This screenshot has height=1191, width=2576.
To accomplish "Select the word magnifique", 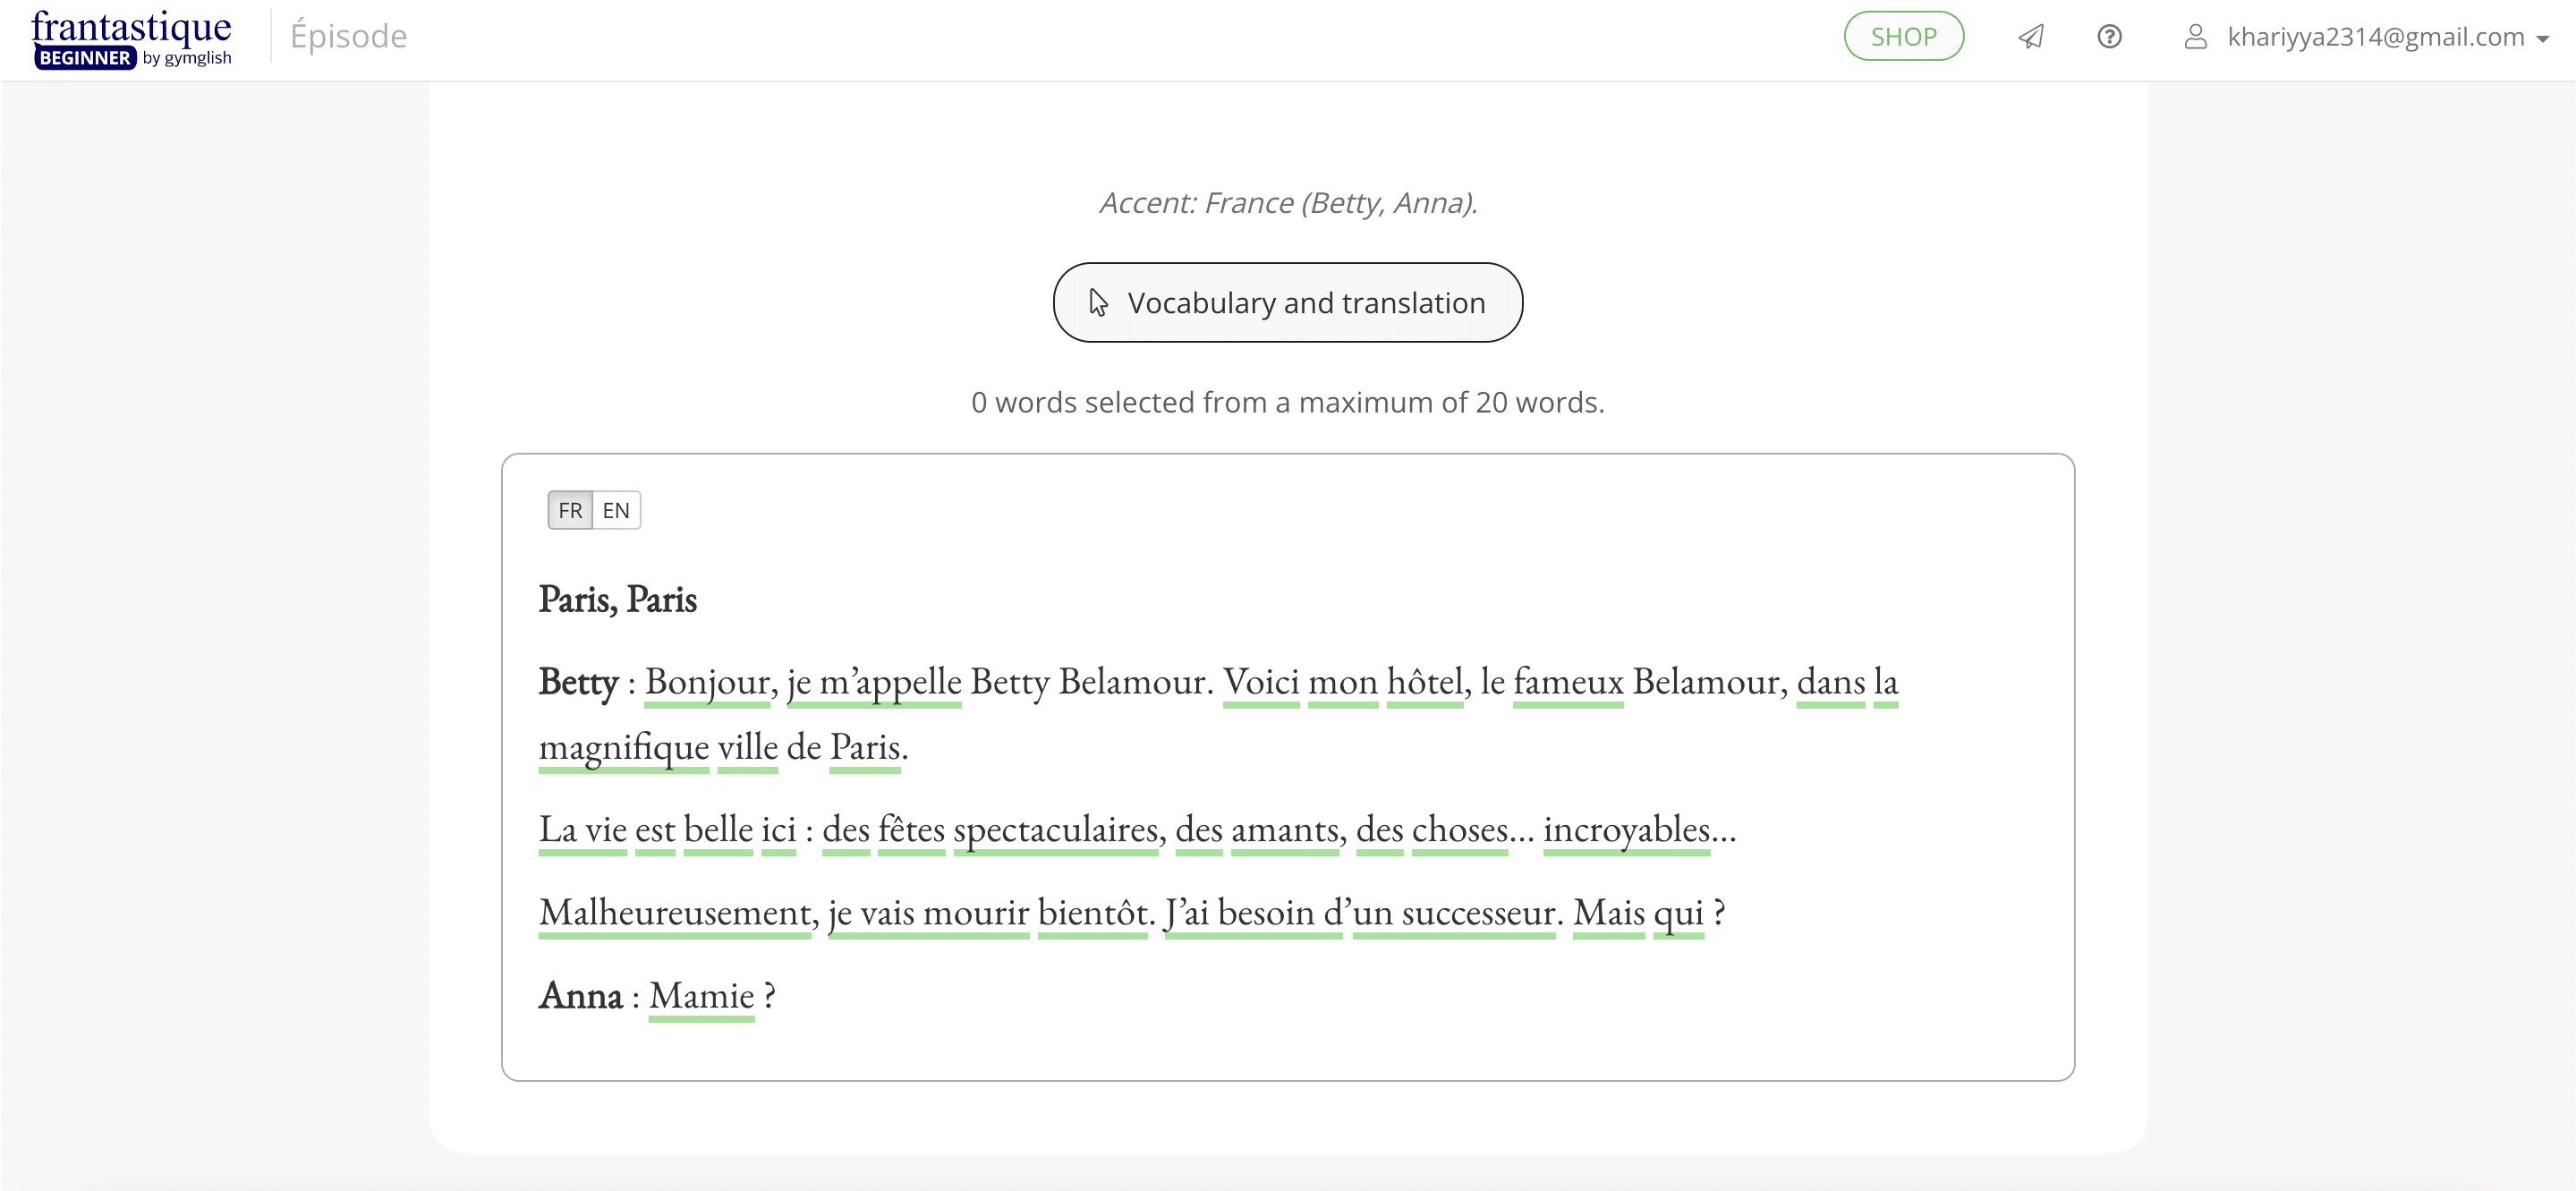I will coord(623,747).
